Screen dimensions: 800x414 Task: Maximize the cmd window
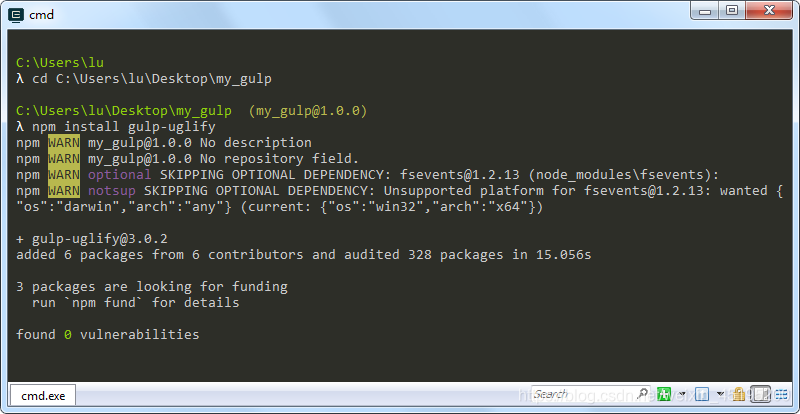pos(732,10)
